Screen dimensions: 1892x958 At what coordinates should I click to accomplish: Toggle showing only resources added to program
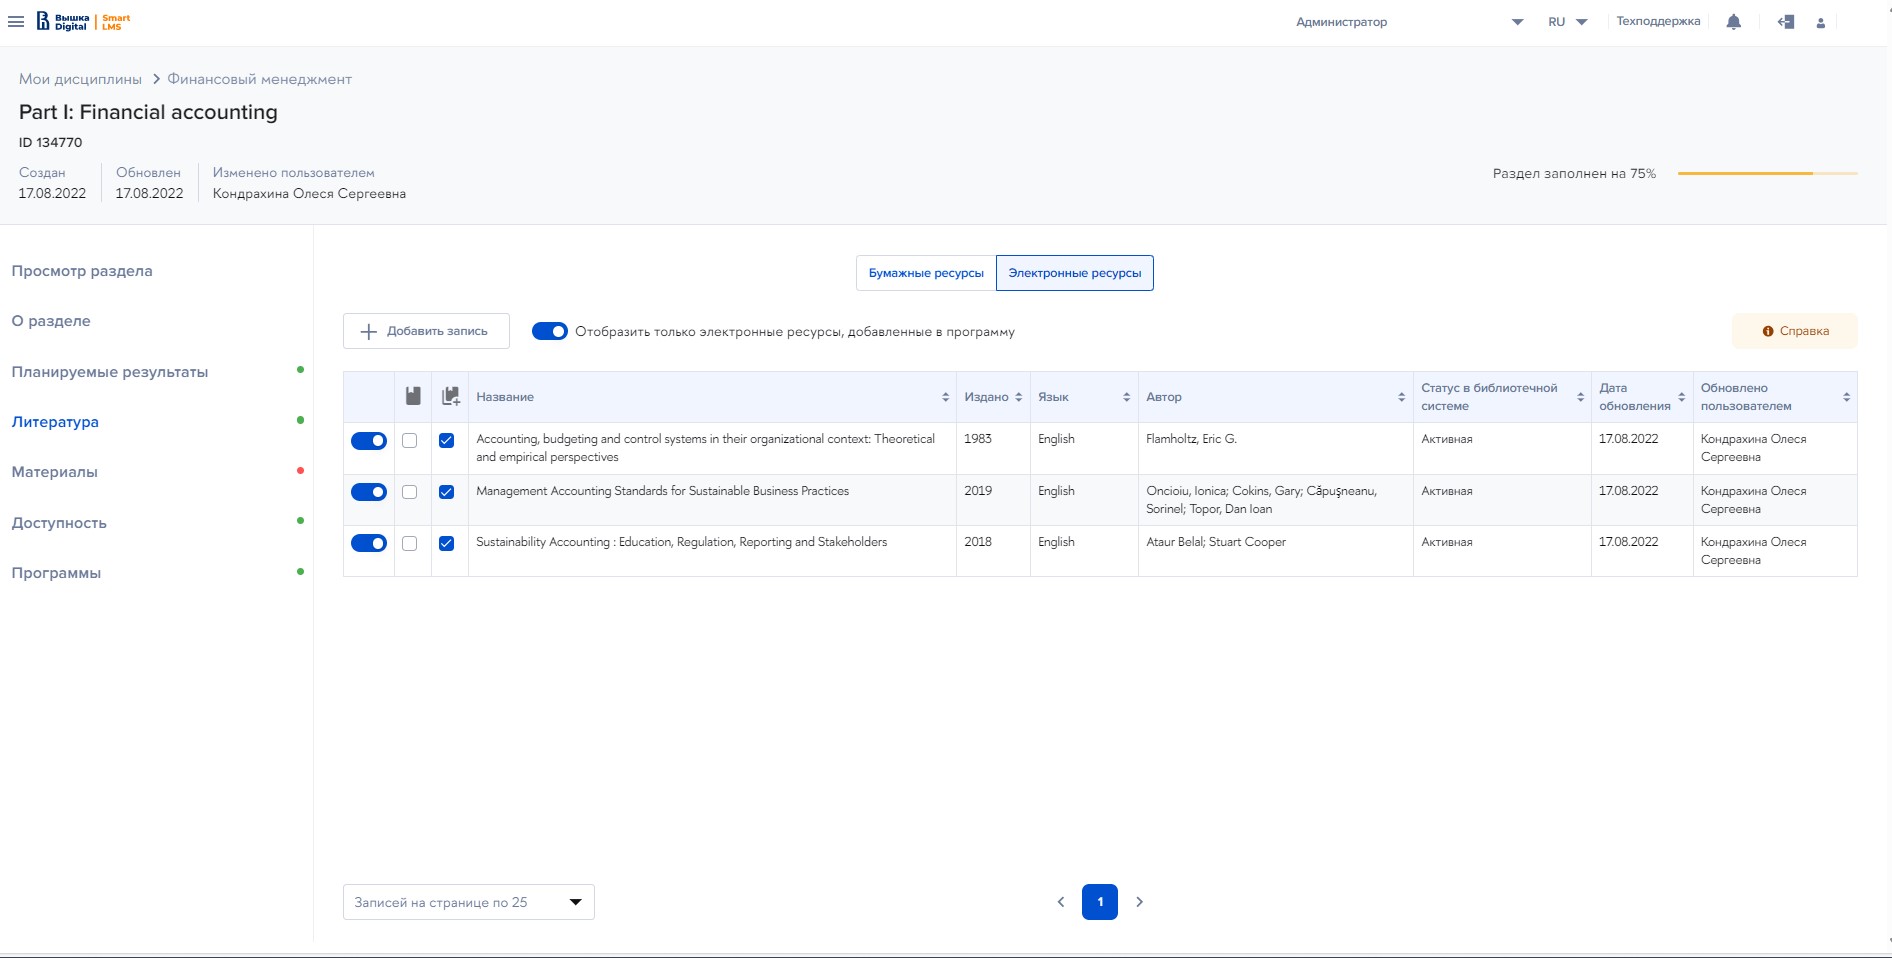click(549, 332)
